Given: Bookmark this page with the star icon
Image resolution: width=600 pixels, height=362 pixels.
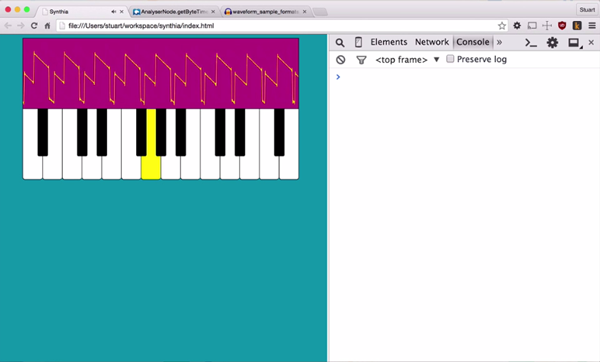Looking at the screenshot, I should (502, 26).
